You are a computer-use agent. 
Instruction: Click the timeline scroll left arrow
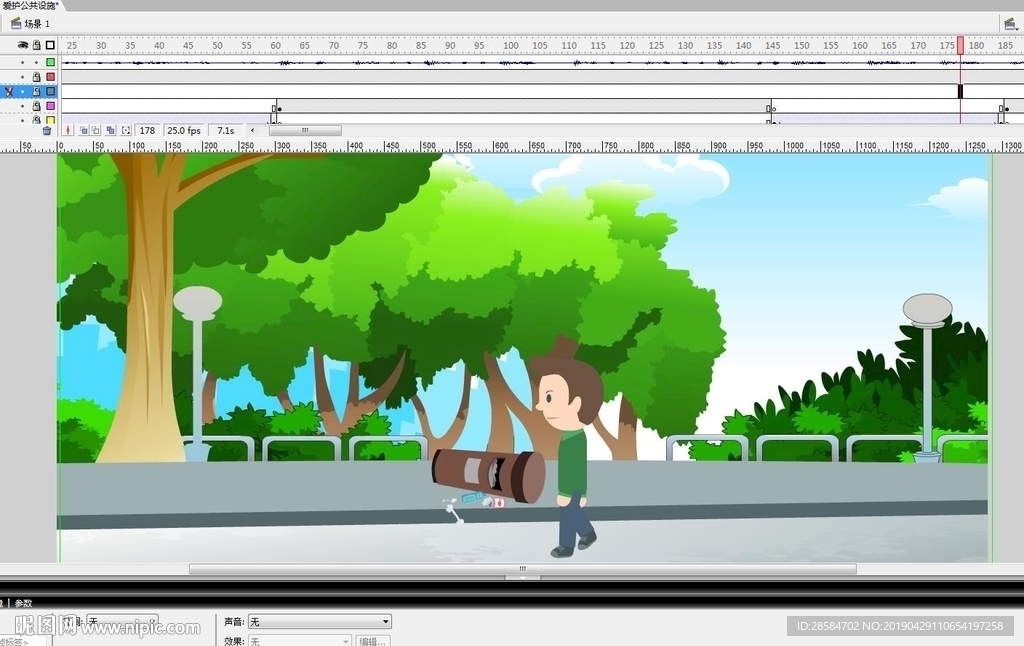(253, 131)
